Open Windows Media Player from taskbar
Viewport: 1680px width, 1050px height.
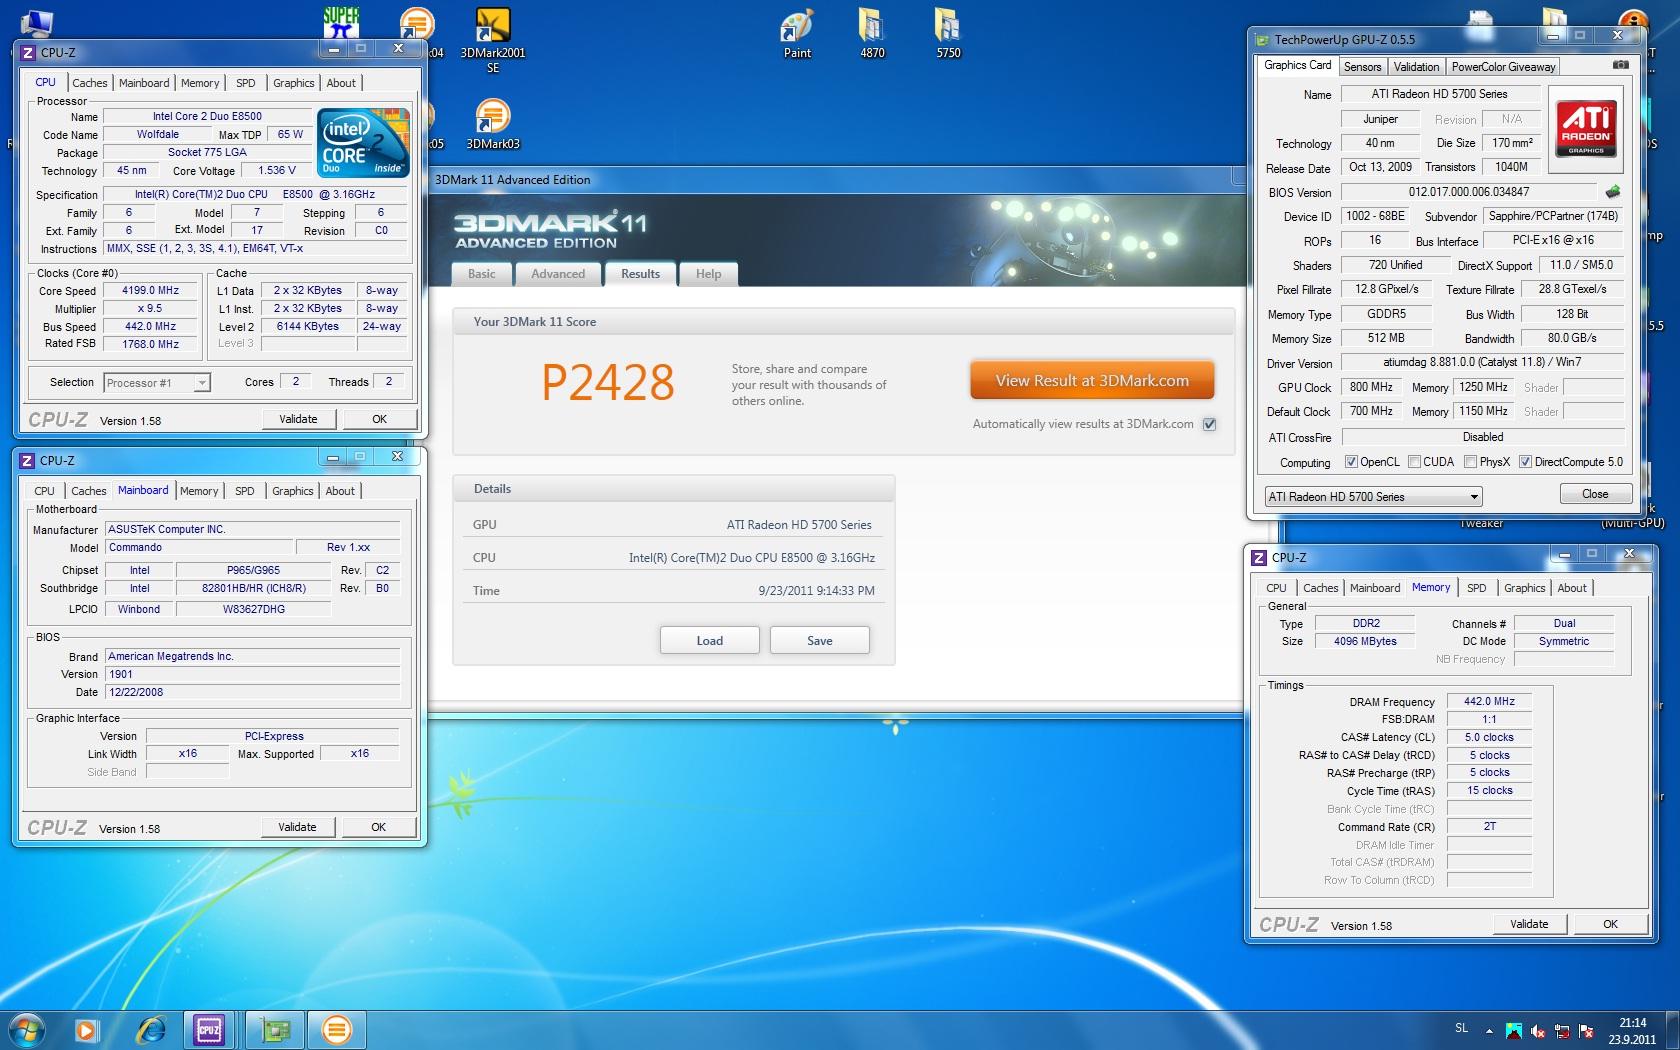pos(86,1029)
